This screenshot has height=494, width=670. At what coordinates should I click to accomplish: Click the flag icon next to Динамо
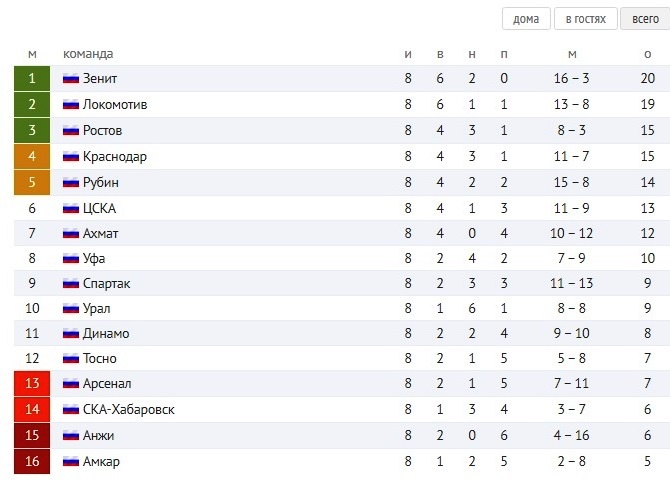(71, 333)
